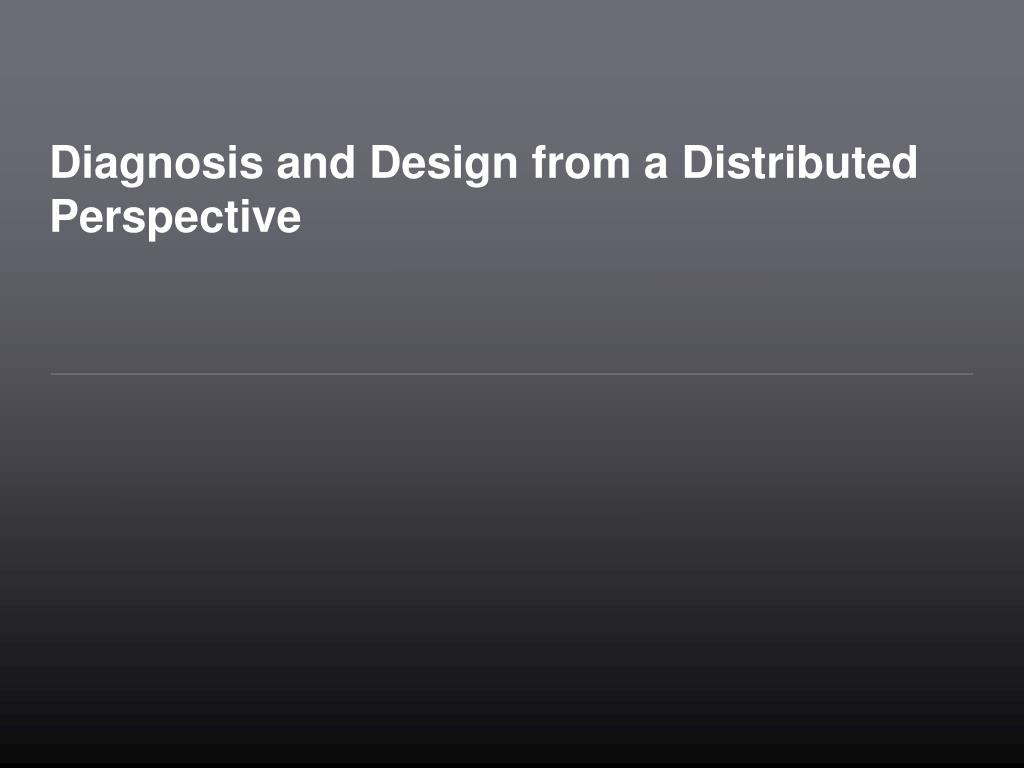
Task: Click the capital "D" of "Distributed"
Action: coord(698,163)
